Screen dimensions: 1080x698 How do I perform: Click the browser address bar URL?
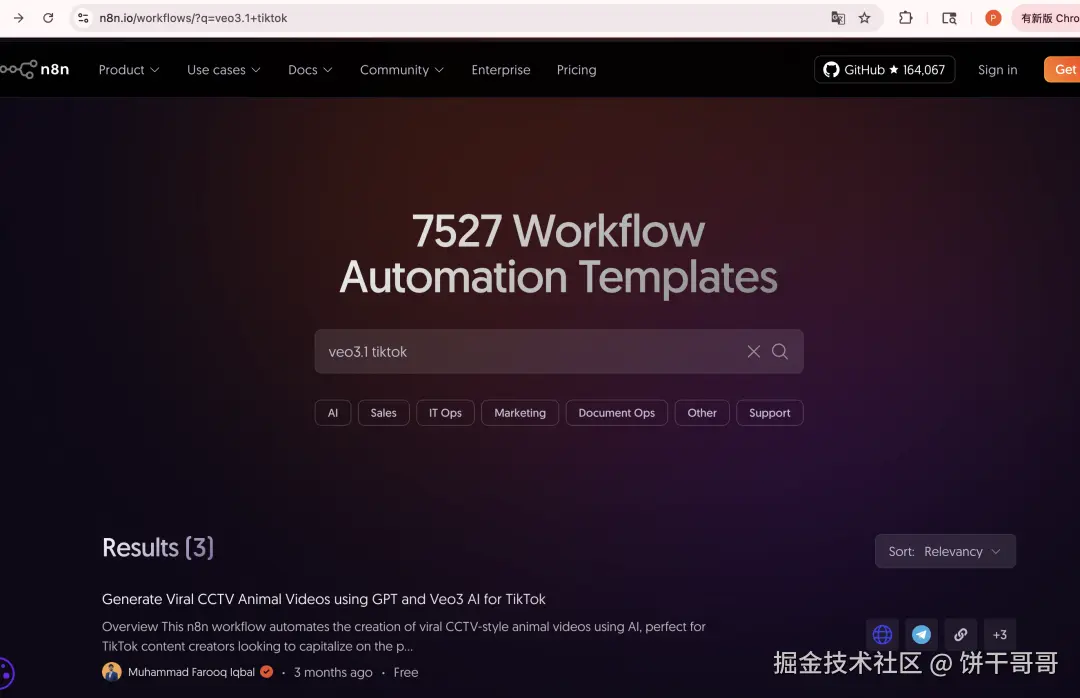193,18
